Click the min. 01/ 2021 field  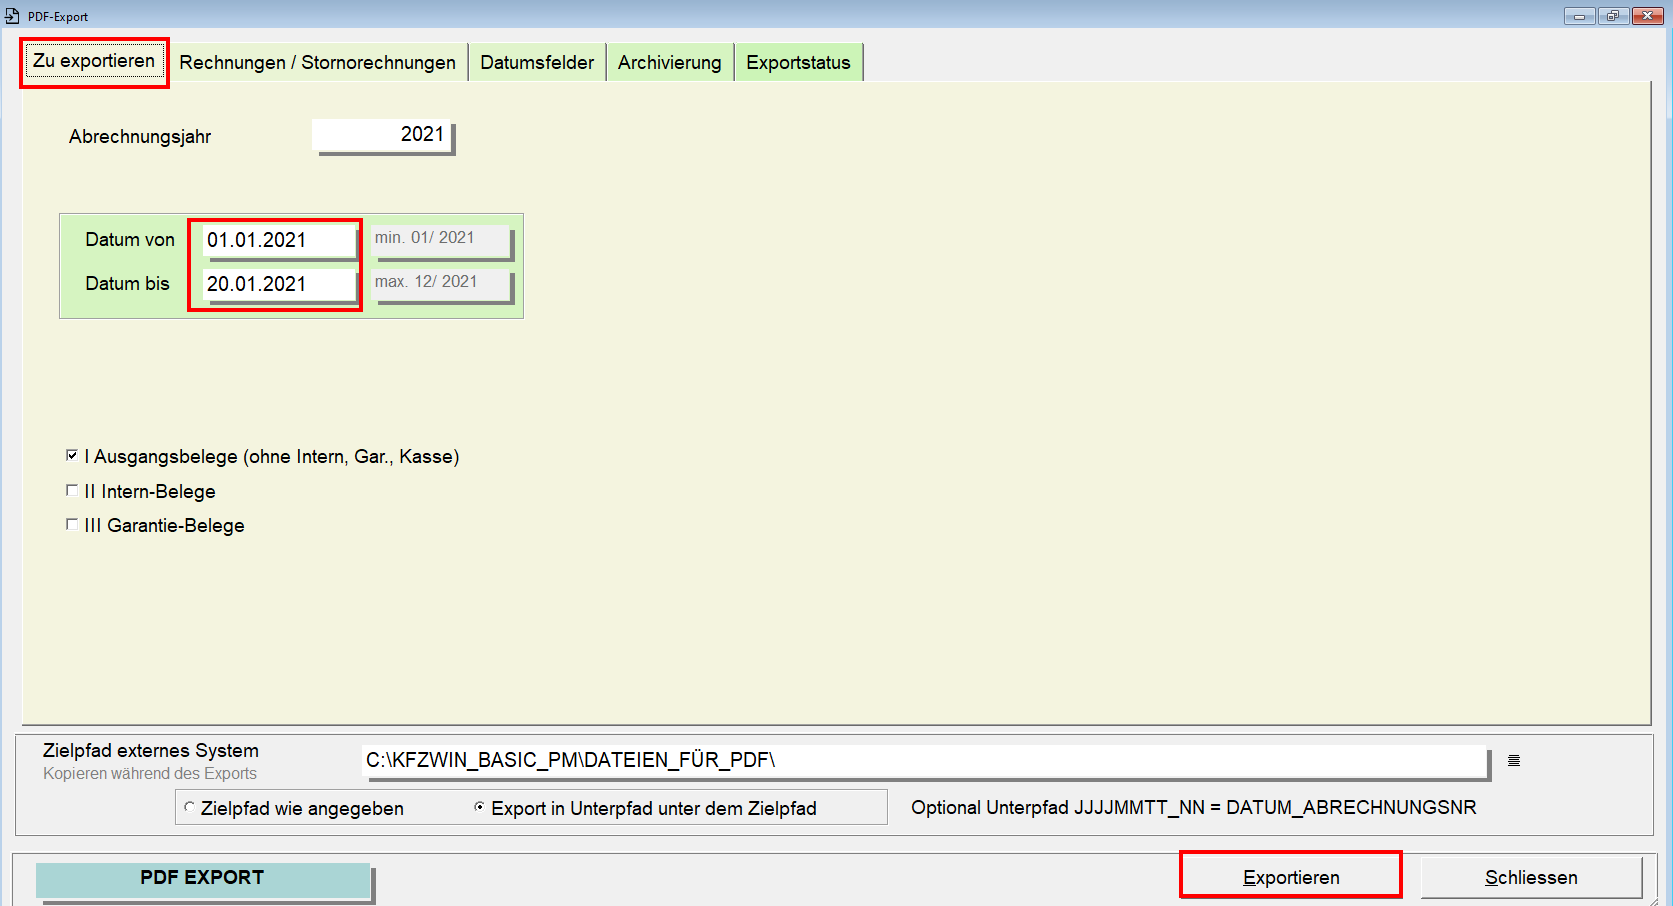click(x=441, y=240)
